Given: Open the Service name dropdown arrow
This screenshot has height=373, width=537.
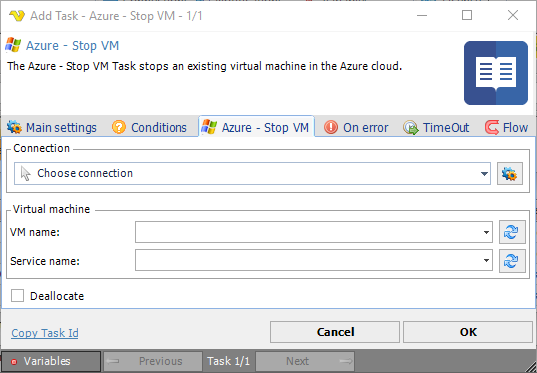Looking at the screenshot, I should click(486, 261).
